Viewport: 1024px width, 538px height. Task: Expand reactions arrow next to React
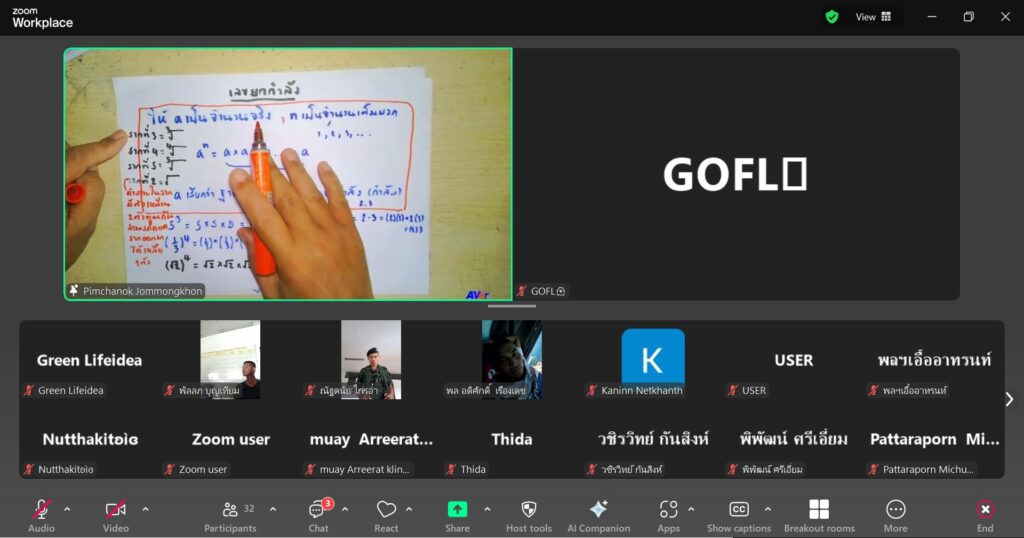[x=409, y=509]
